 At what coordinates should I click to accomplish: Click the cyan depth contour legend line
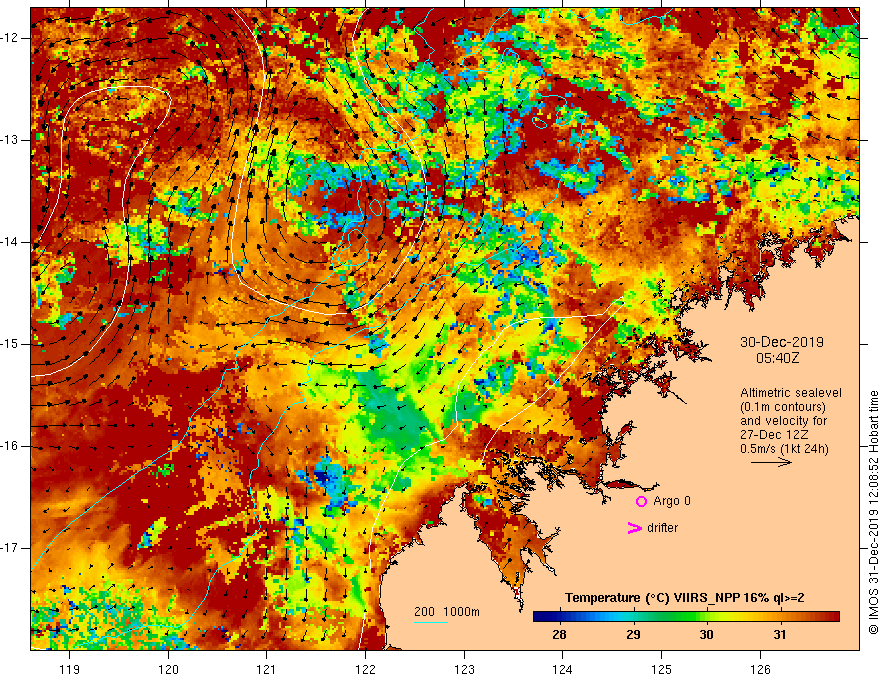(431, 622)
